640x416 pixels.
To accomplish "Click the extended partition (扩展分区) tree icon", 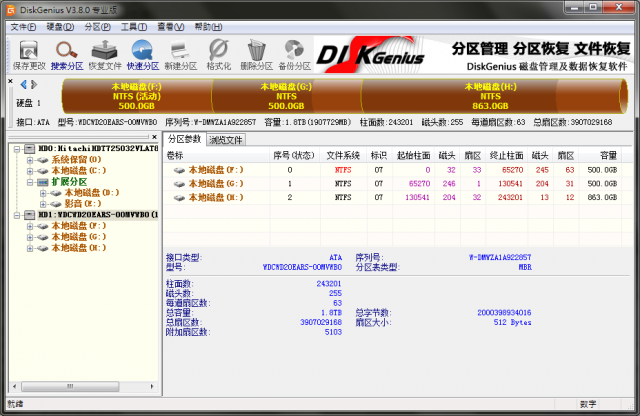I will (x=43, y=182).
